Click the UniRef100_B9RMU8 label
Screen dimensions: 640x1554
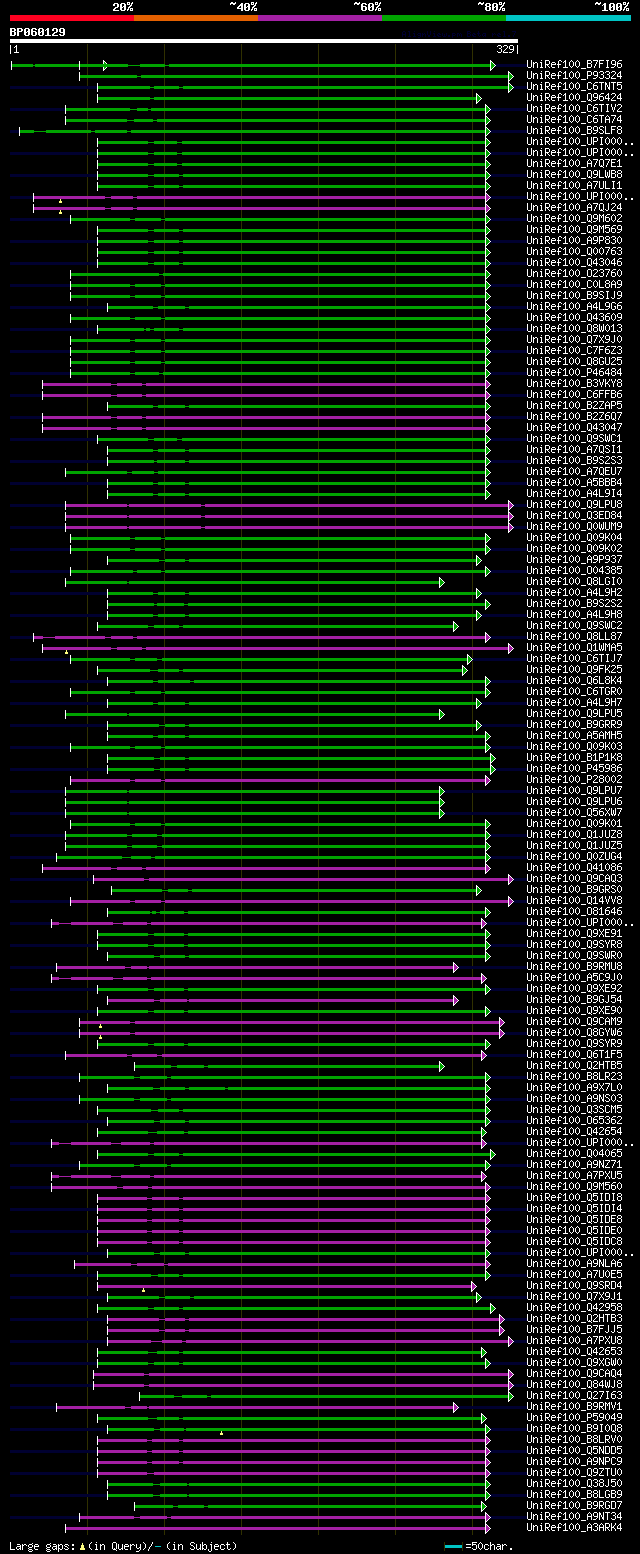click(574, 966)
